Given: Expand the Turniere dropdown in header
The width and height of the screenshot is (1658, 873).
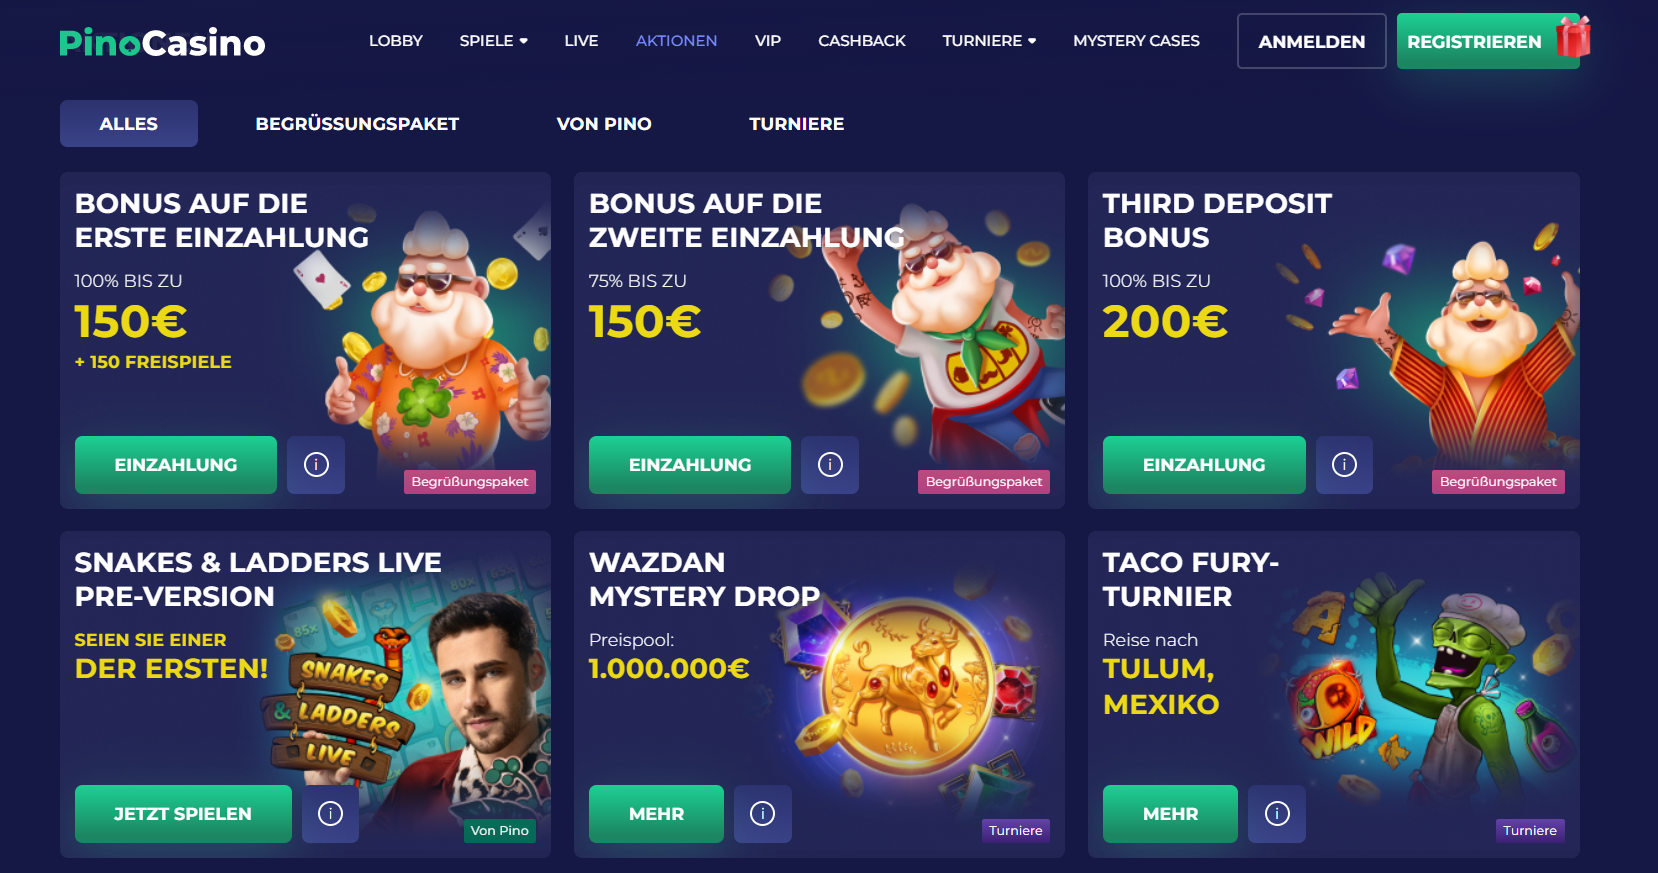Looking at the screenshot, I should coord(989,41).
